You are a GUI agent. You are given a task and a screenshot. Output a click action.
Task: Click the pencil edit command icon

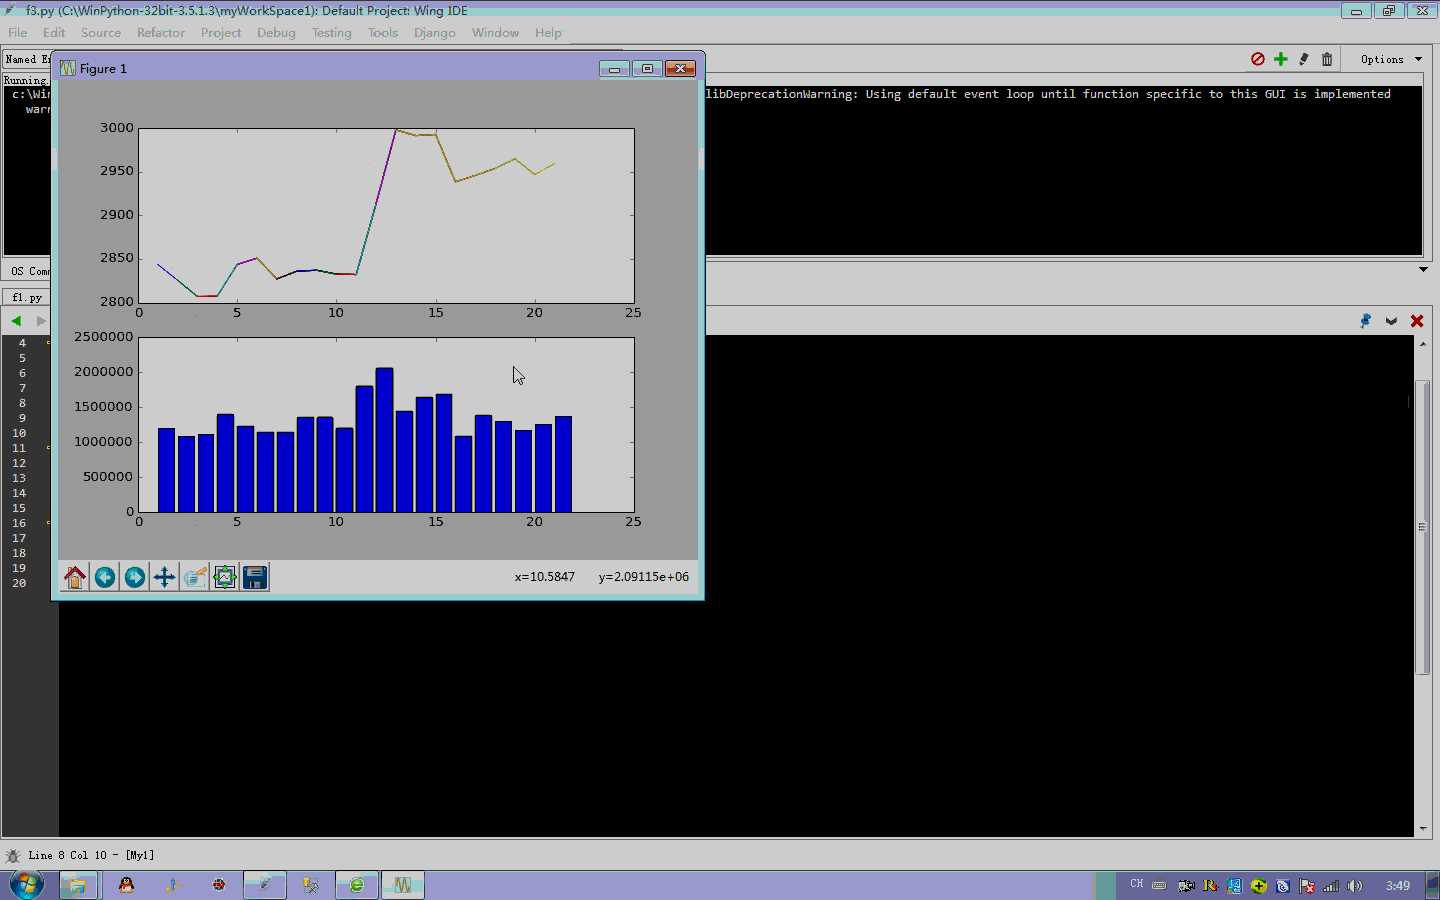pyautogui.click(x=1304, y=59)
